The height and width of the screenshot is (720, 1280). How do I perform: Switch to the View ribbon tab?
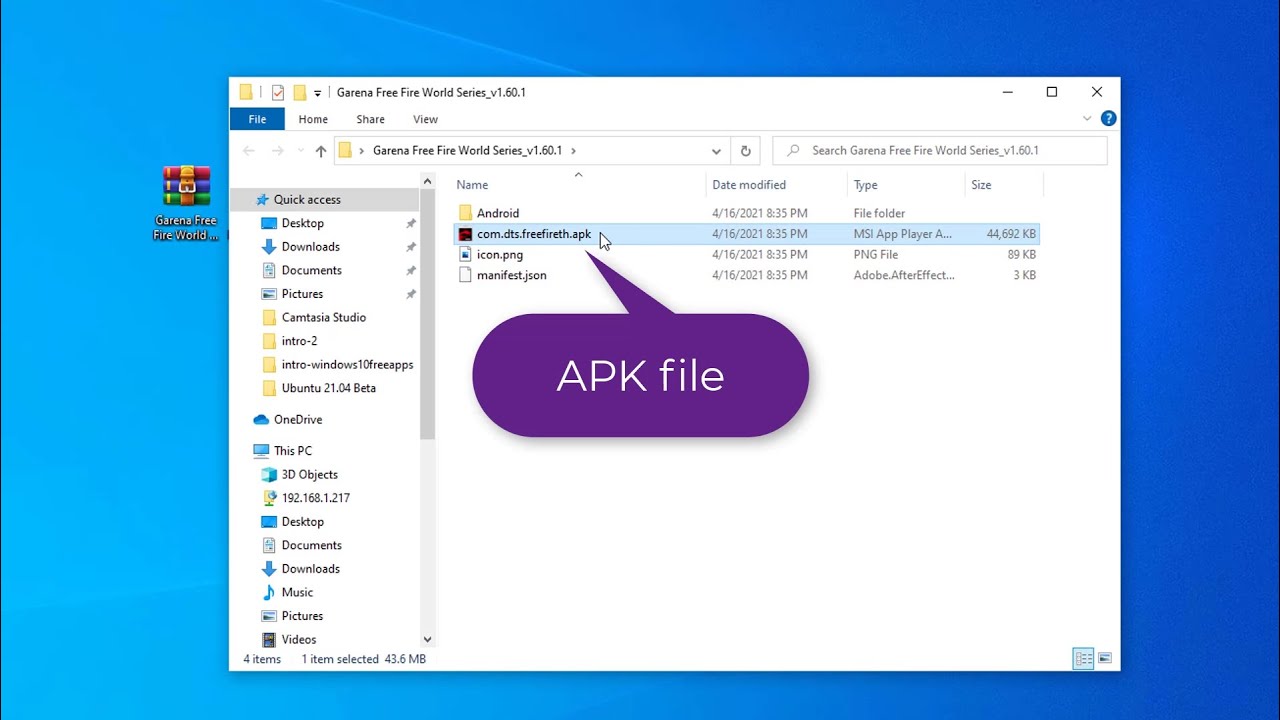click(425, 119)
